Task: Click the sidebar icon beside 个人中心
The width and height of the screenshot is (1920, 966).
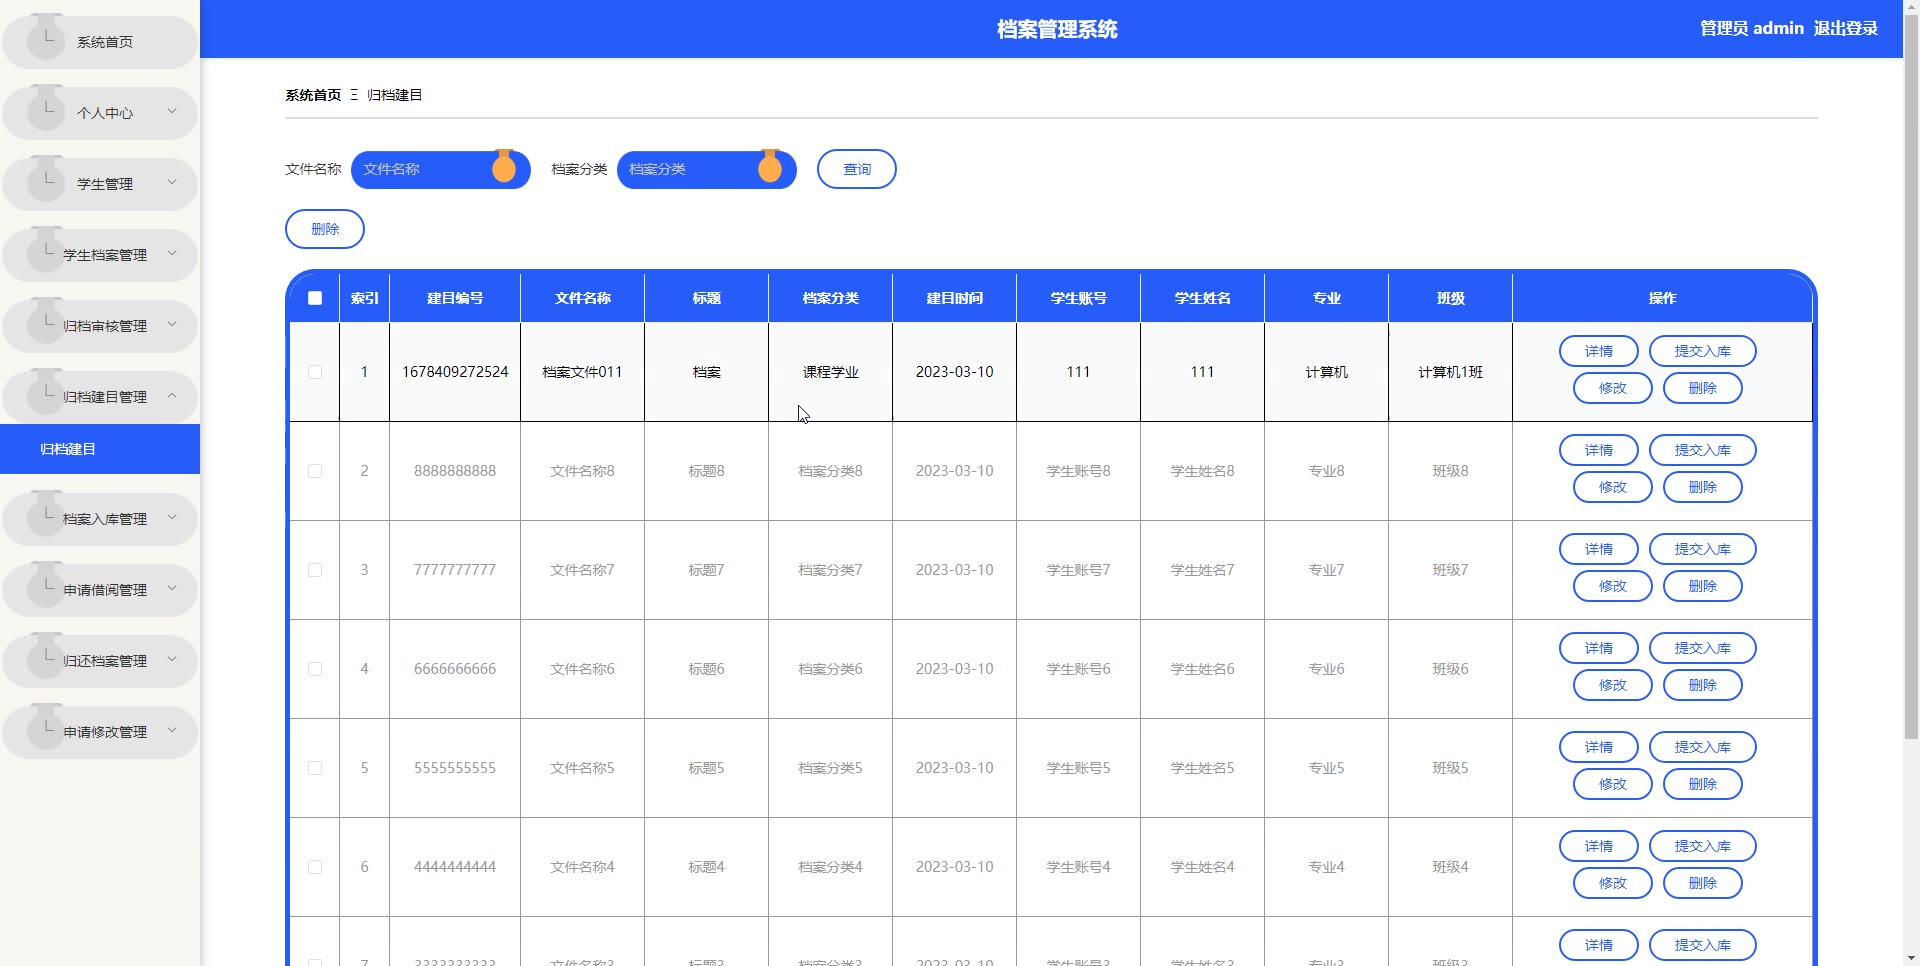Action: click(46, 110)
